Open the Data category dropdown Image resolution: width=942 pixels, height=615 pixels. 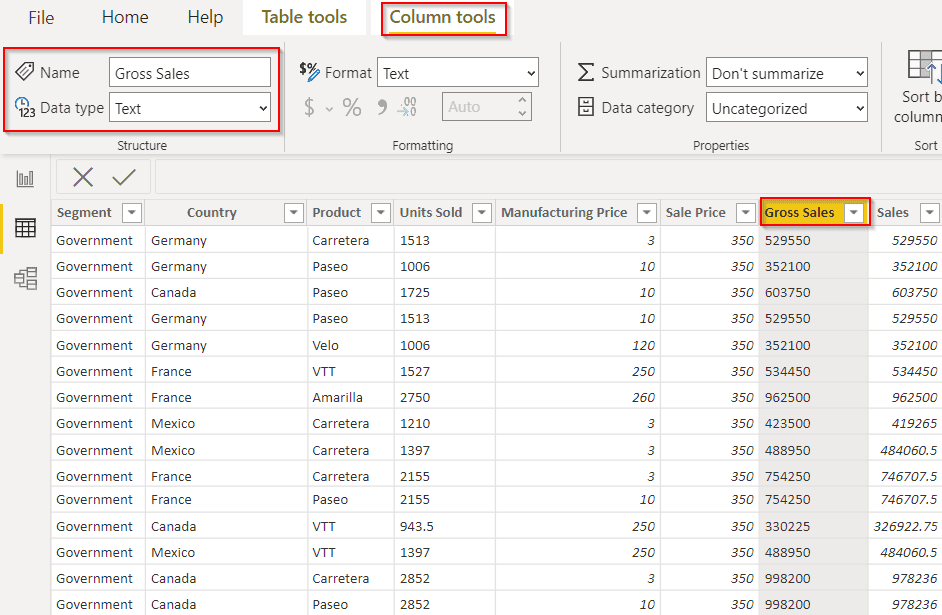click(x=787, y=108)
